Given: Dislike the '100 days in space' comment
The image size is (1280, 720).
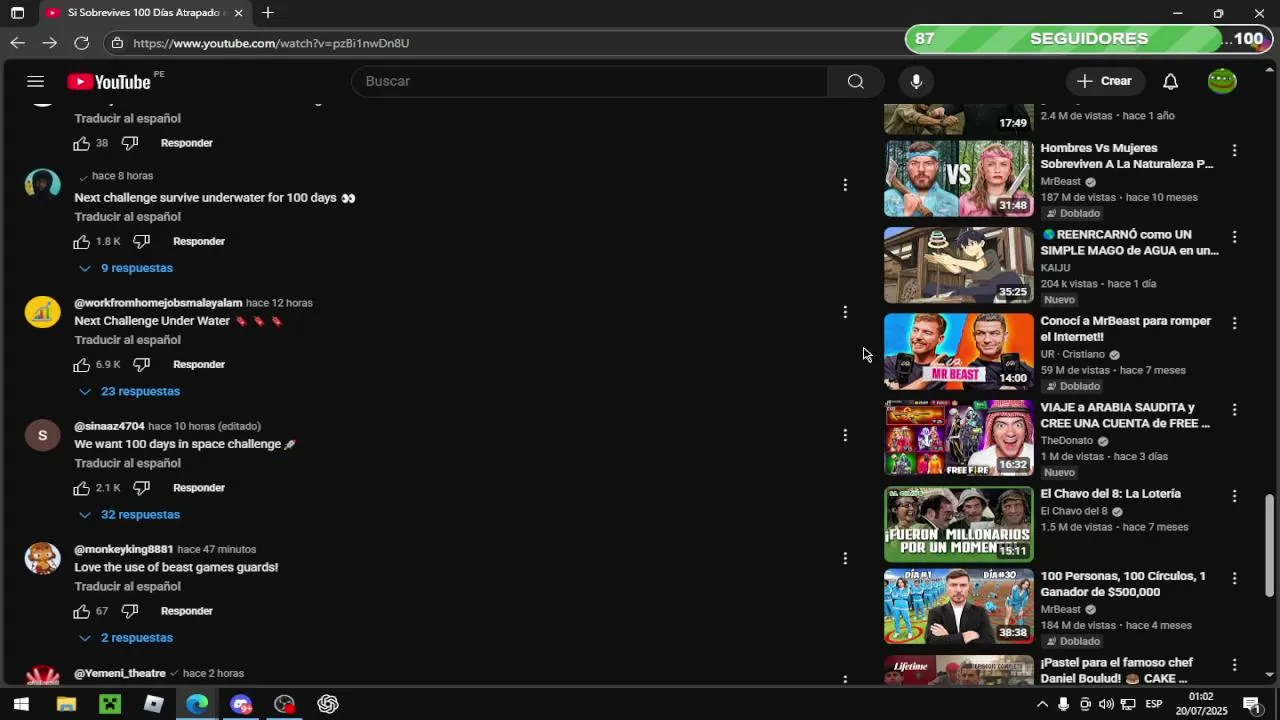Looking at the screenshot, I should [x=141, y=488].
